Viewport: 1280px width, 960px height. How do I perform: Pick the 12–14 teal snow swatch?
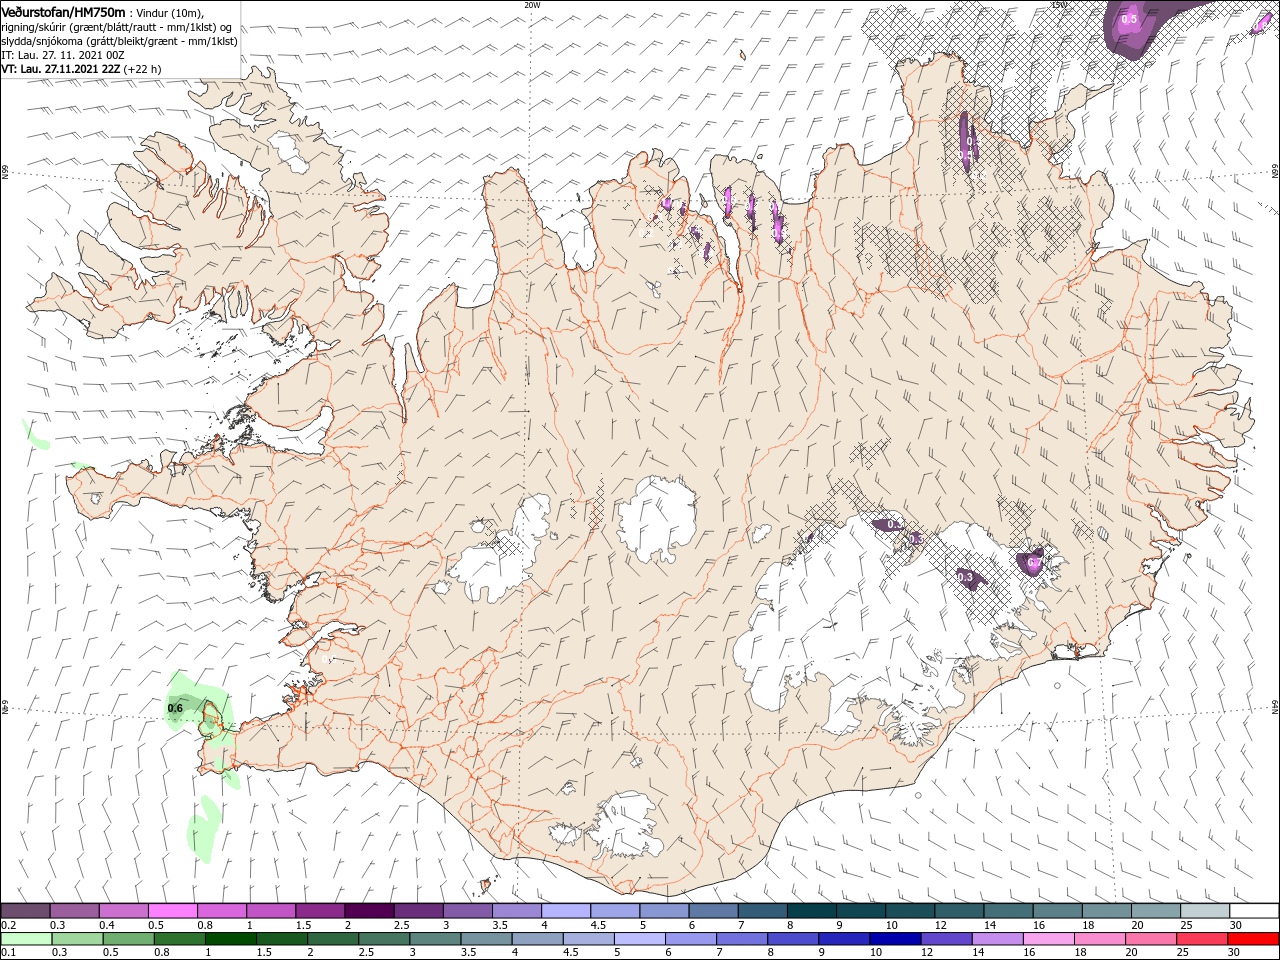click(958, 911)
